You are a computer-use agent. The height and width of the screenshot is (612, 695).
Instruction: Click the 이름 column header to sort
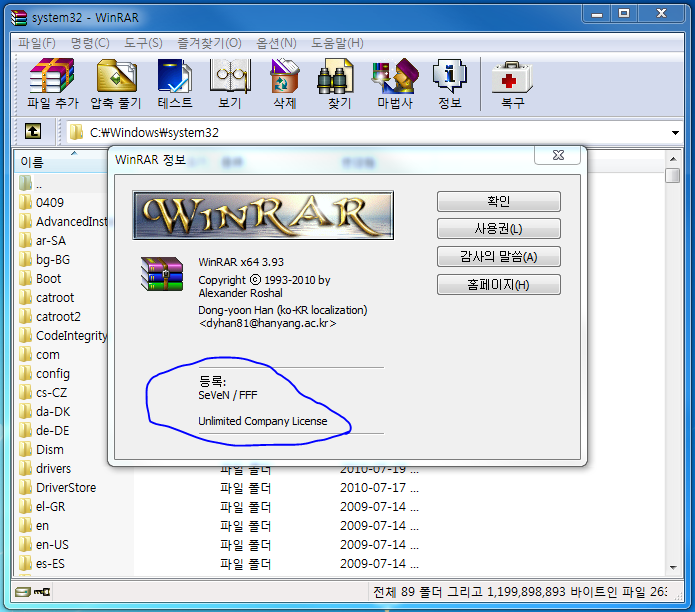tap(60, 161)
